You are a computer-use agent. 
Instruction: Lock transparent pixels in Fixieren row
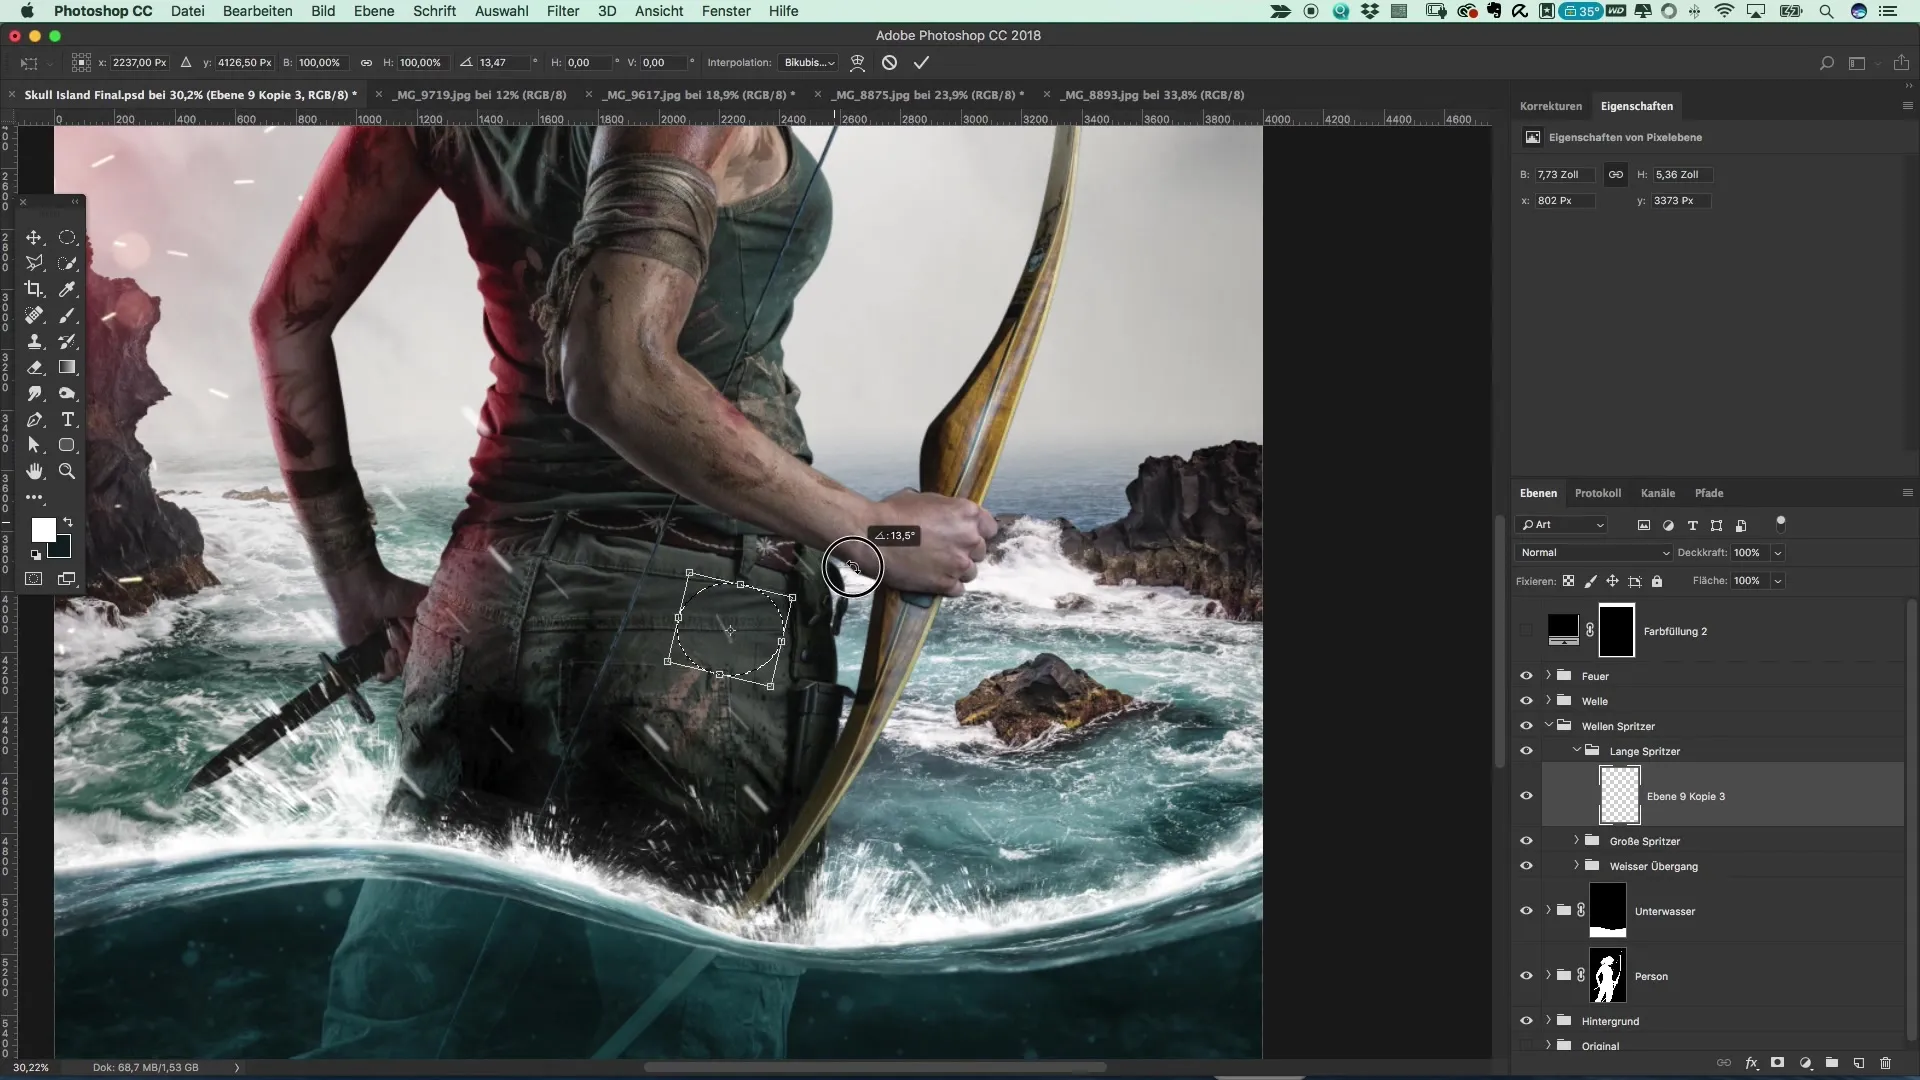(1568, 581)
